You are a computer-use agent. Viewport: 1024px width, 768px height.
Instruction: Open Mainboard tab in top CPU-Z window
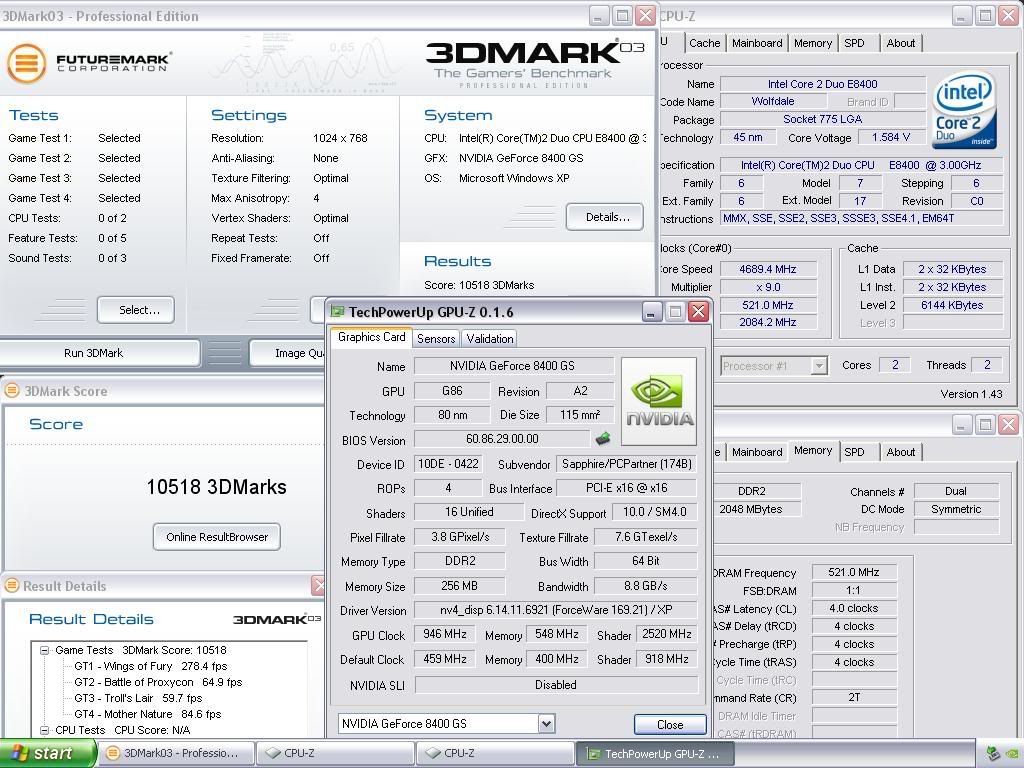[x=757, y=43]
